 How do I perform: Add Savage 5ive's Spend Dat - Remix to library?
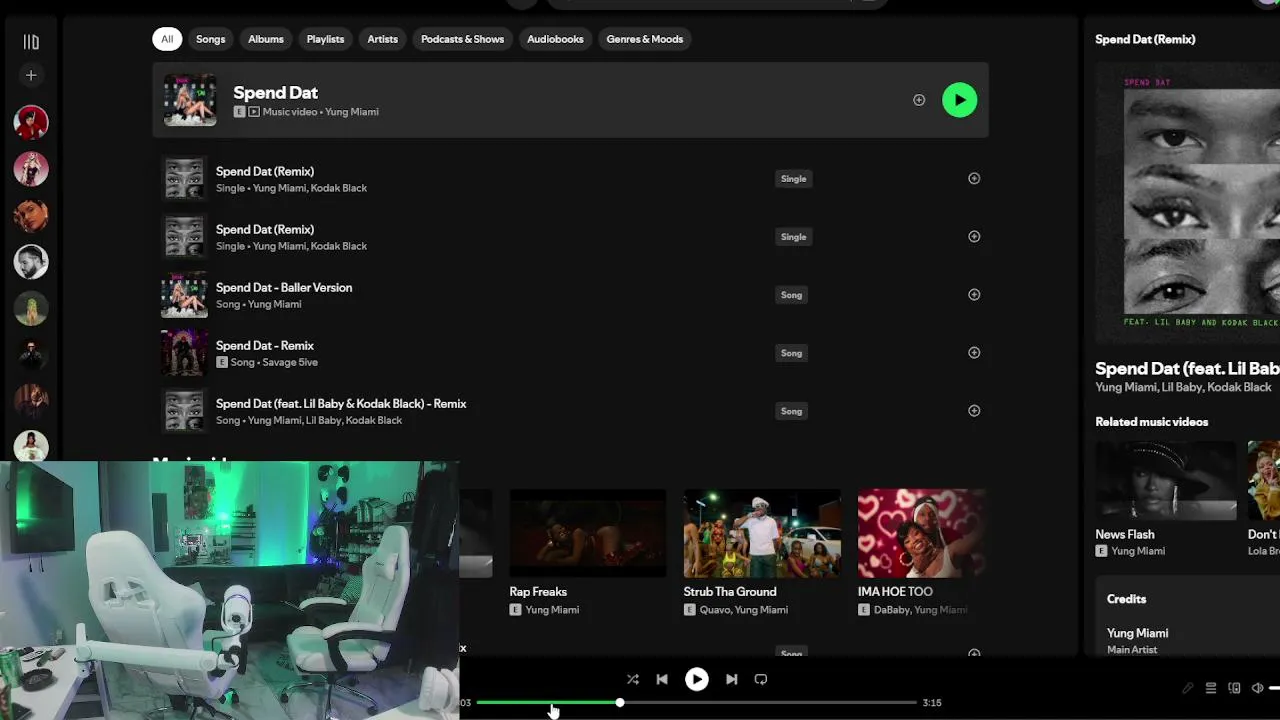tap(974, 353)
